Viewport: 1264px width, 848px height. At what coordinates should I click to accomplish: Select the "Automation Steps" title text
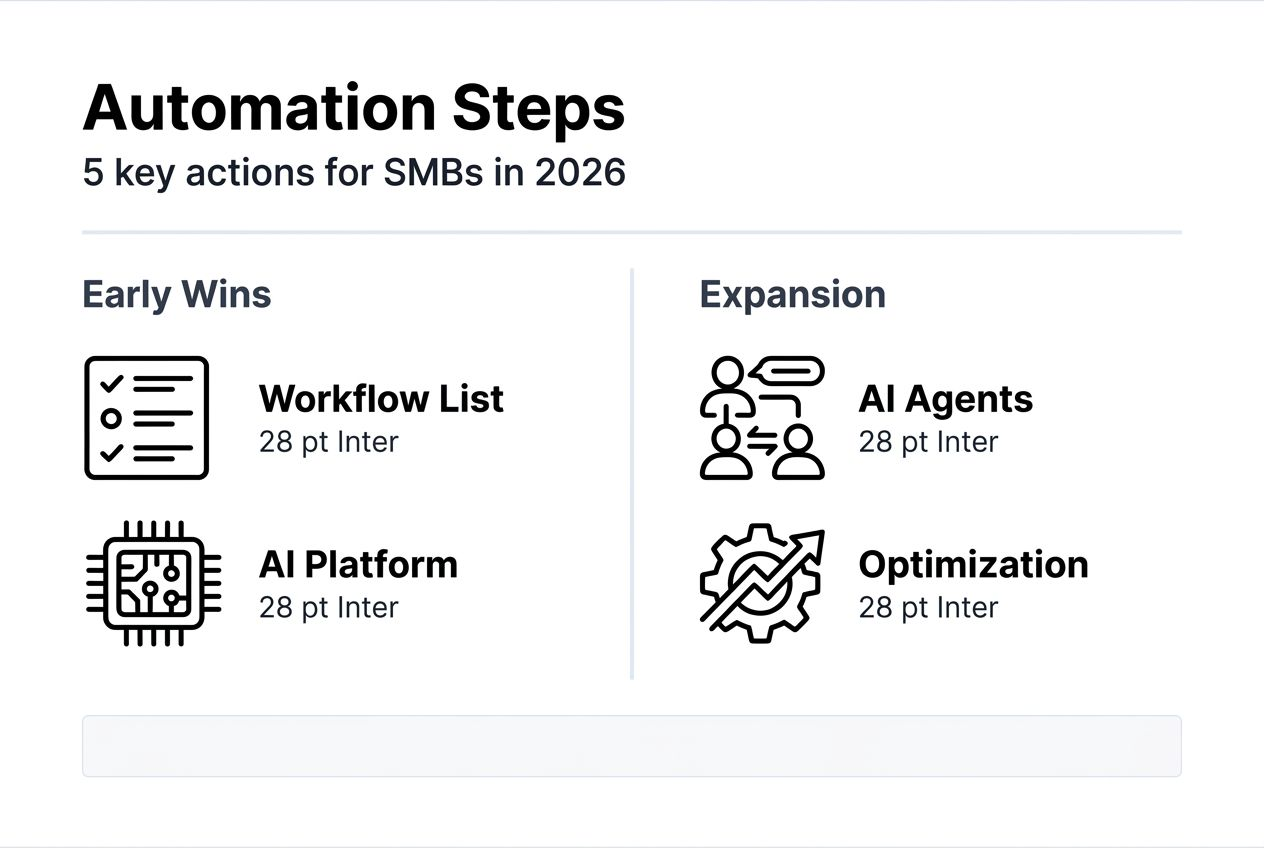pos(353,108)
